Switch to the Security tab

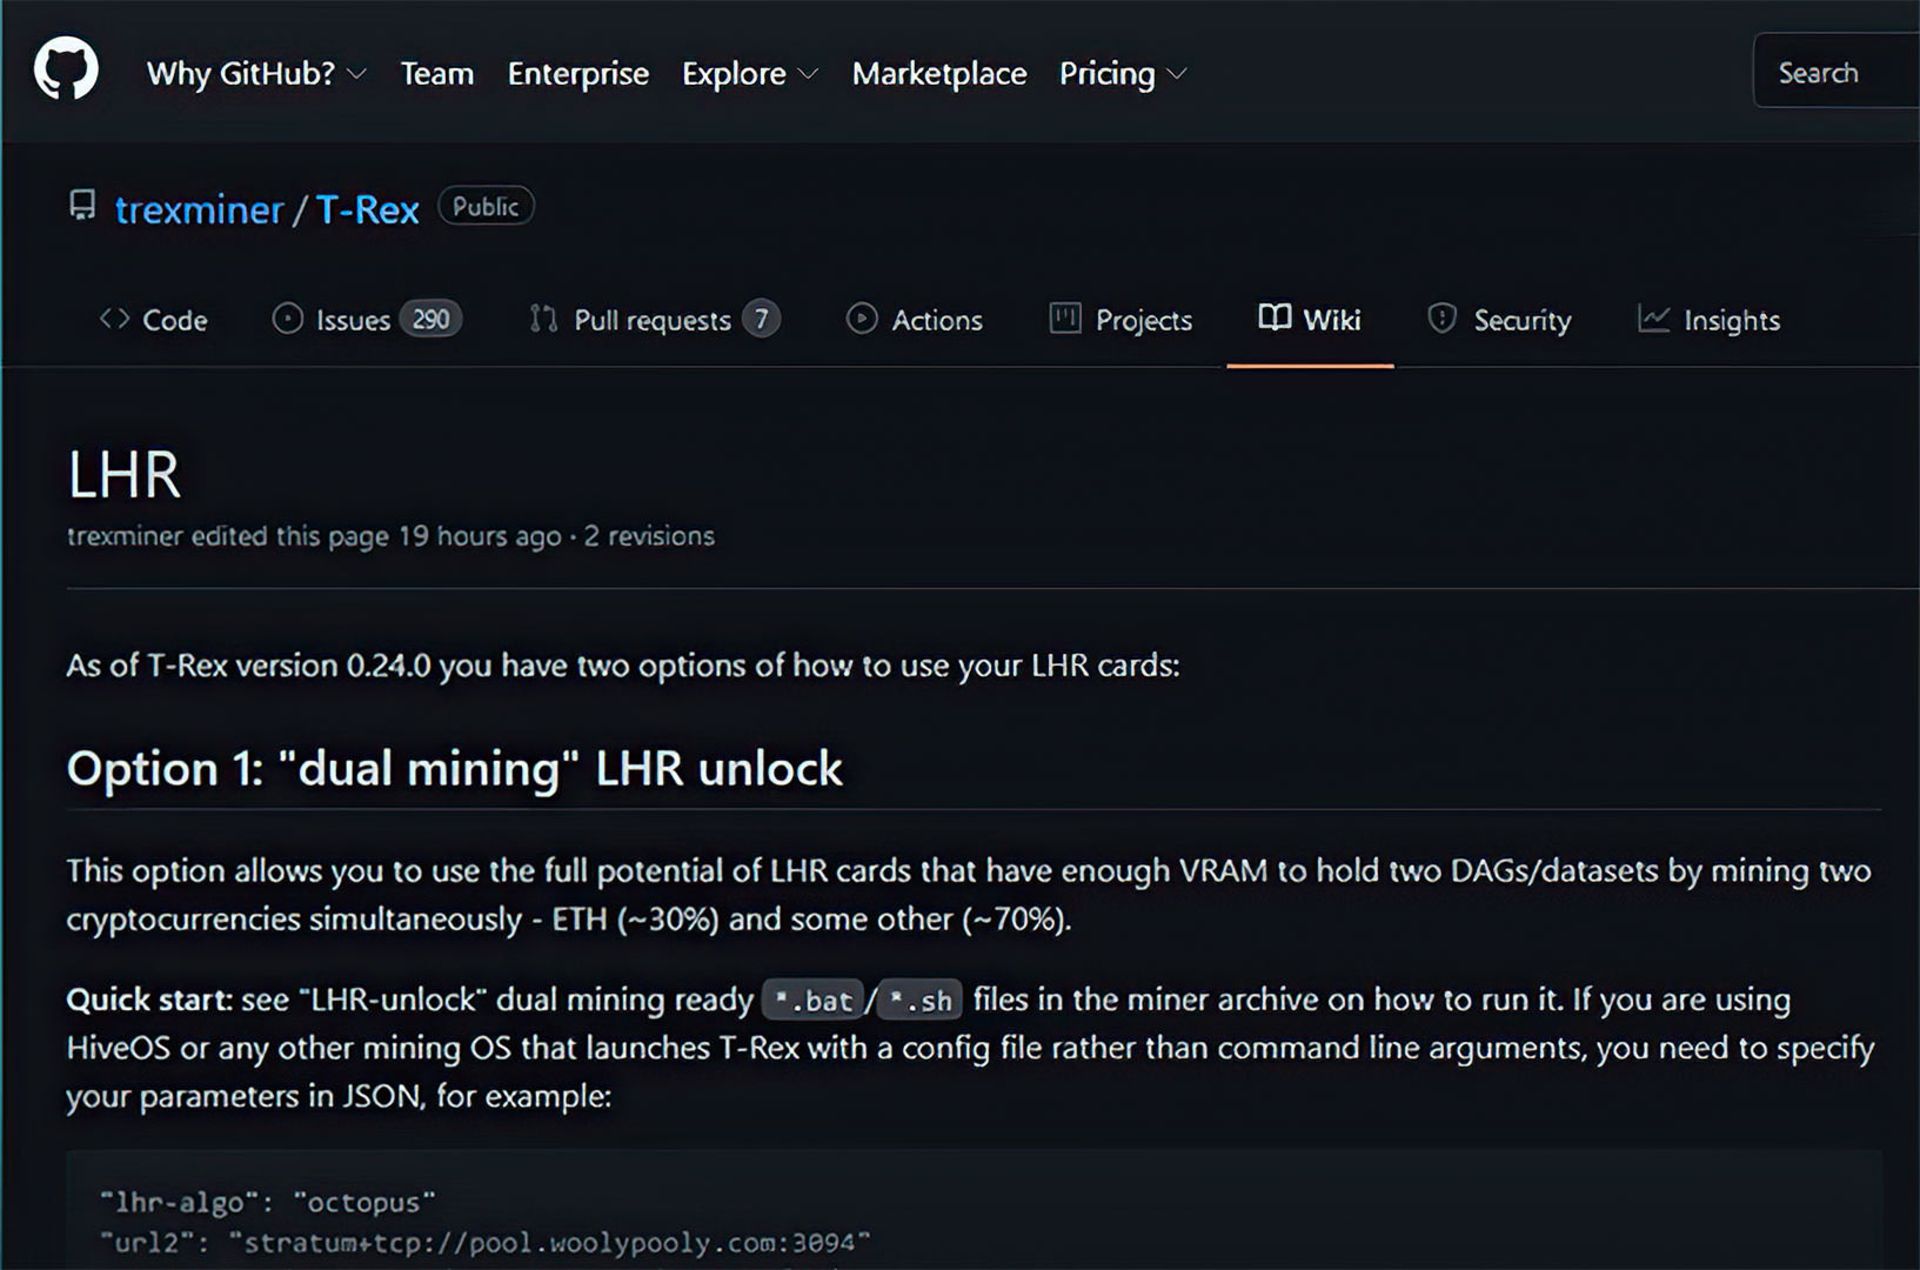(1500, 320)
